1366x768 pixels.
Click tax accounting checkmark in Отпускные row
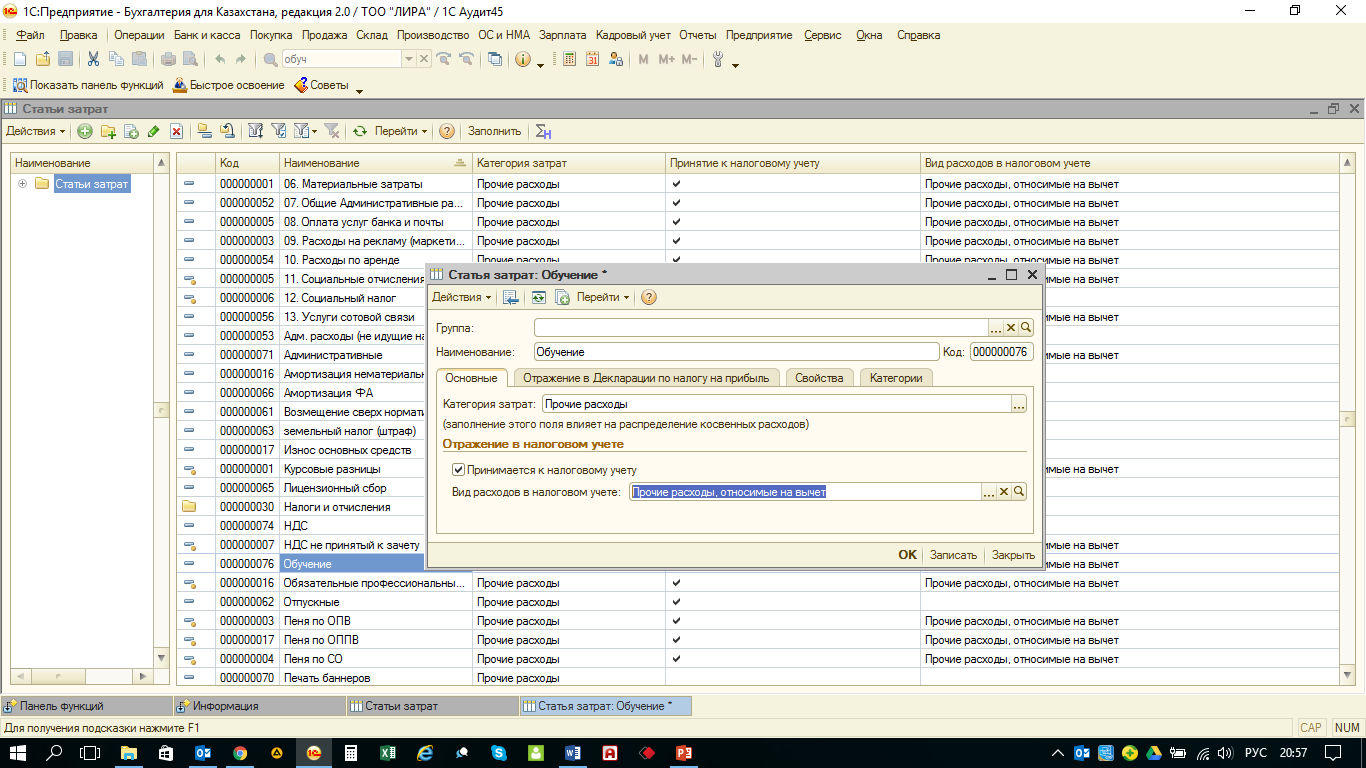[x=677, y=602]
